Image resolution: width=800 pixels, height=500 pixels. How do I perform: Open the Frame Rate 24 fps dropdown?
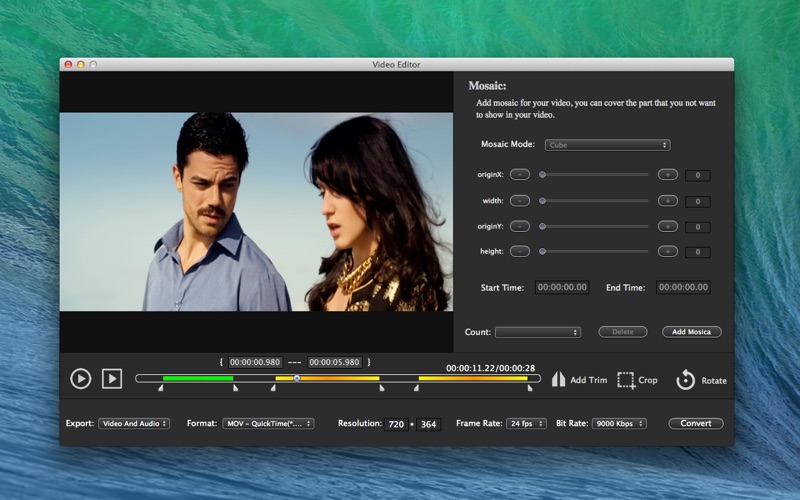(526, 423)
